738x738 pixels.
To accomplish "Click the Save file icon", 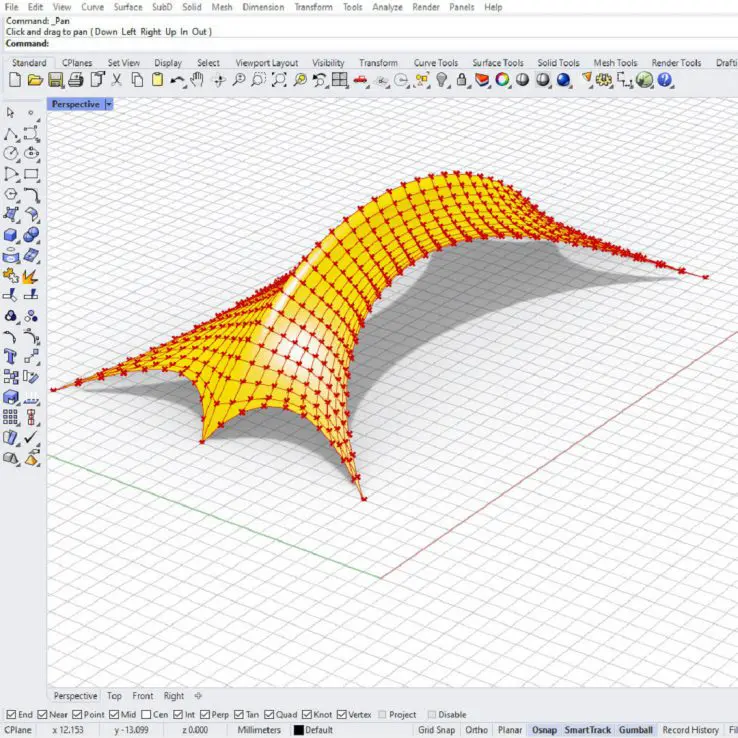I will [56, 80].
